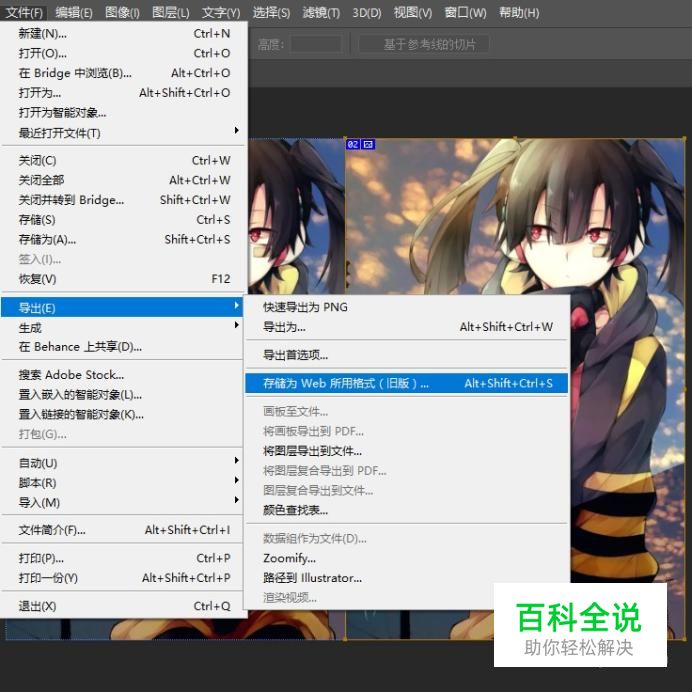Expand 最近打开文件(T) submenu
Screen dimensions: 692x692
(x=124, y=133)
